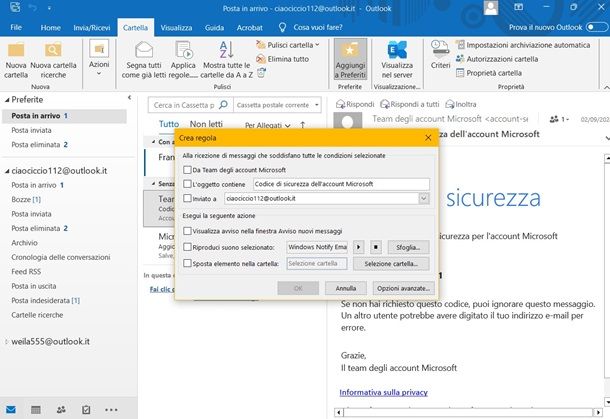This screenshot has height=419, width=610.
Task: Click the lightbulb Cosa vuoi fare icon
Action: (282, 27)
